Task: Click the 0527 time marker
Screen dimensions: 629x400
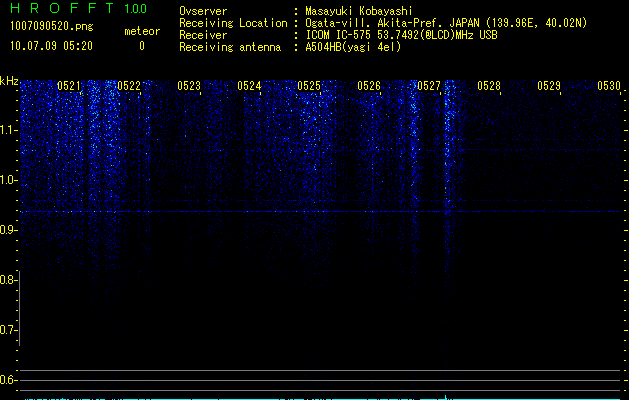Action: [429, 86]
